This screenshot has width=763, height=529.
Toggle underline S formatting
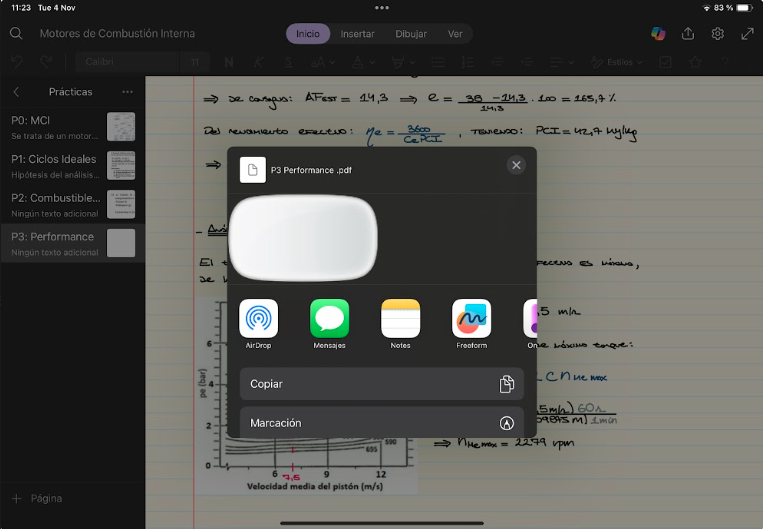click(288, 62)
